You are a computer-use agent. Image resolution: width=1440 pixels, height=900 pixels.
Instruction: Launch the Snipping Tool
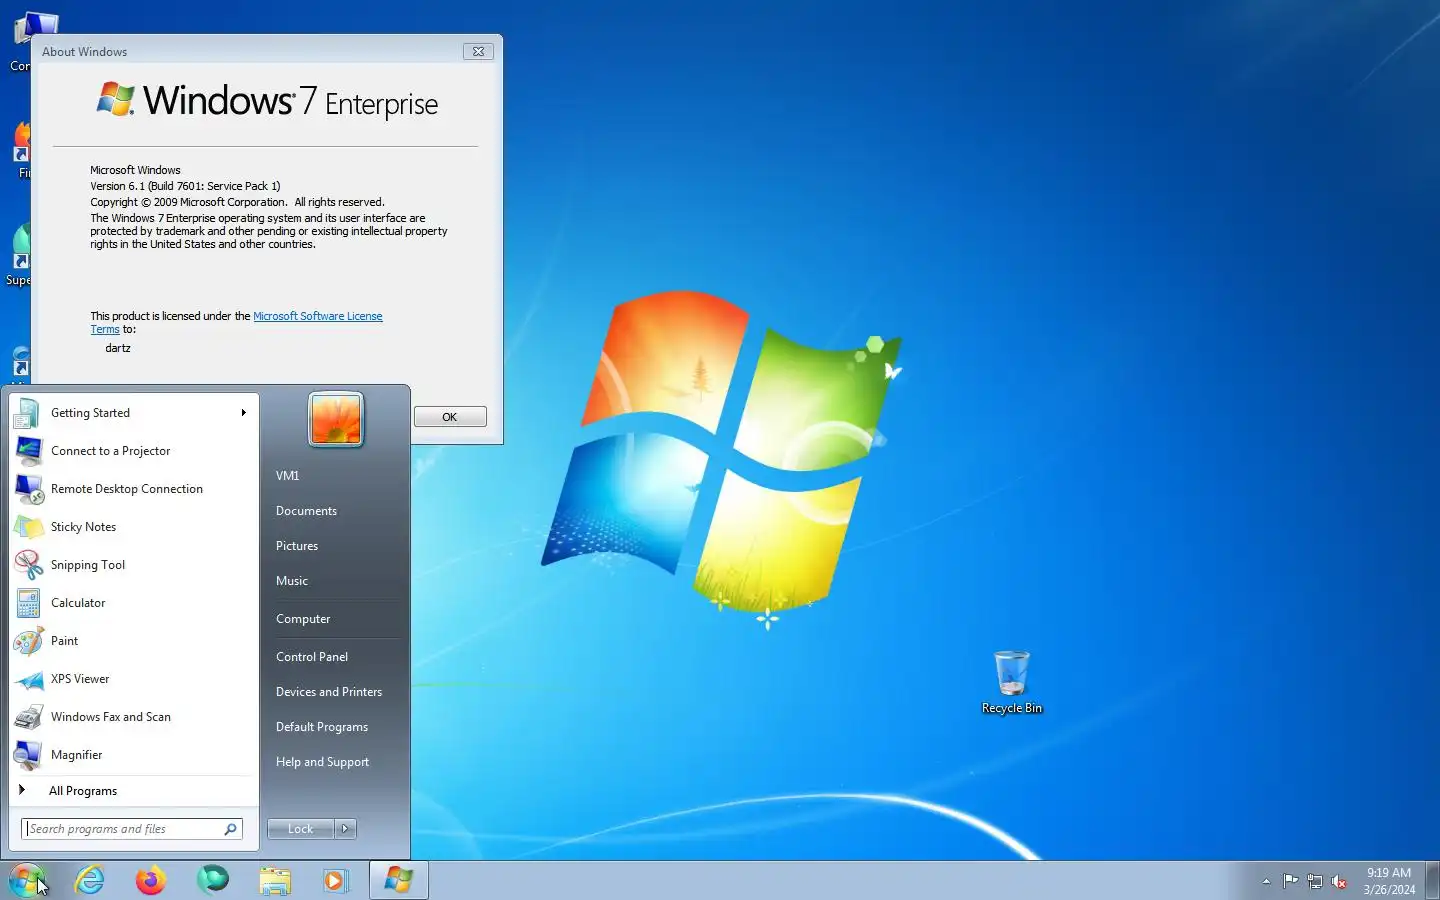[134, 565]
